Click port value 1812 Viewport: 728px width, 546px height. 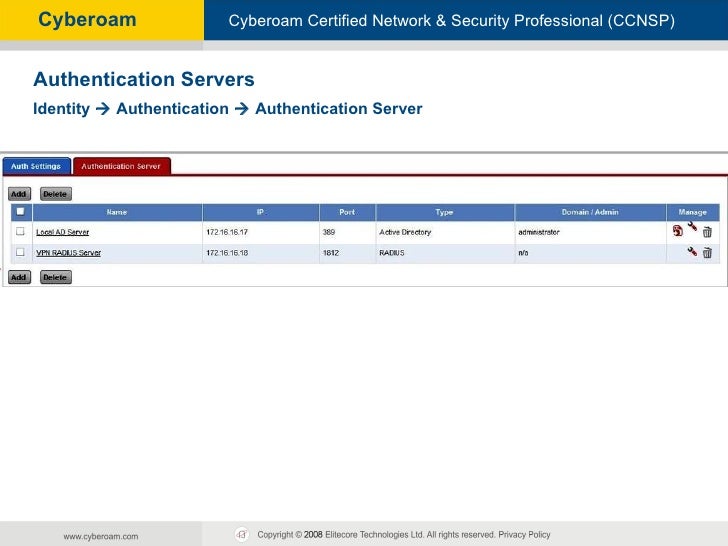(x=331, y=253)
